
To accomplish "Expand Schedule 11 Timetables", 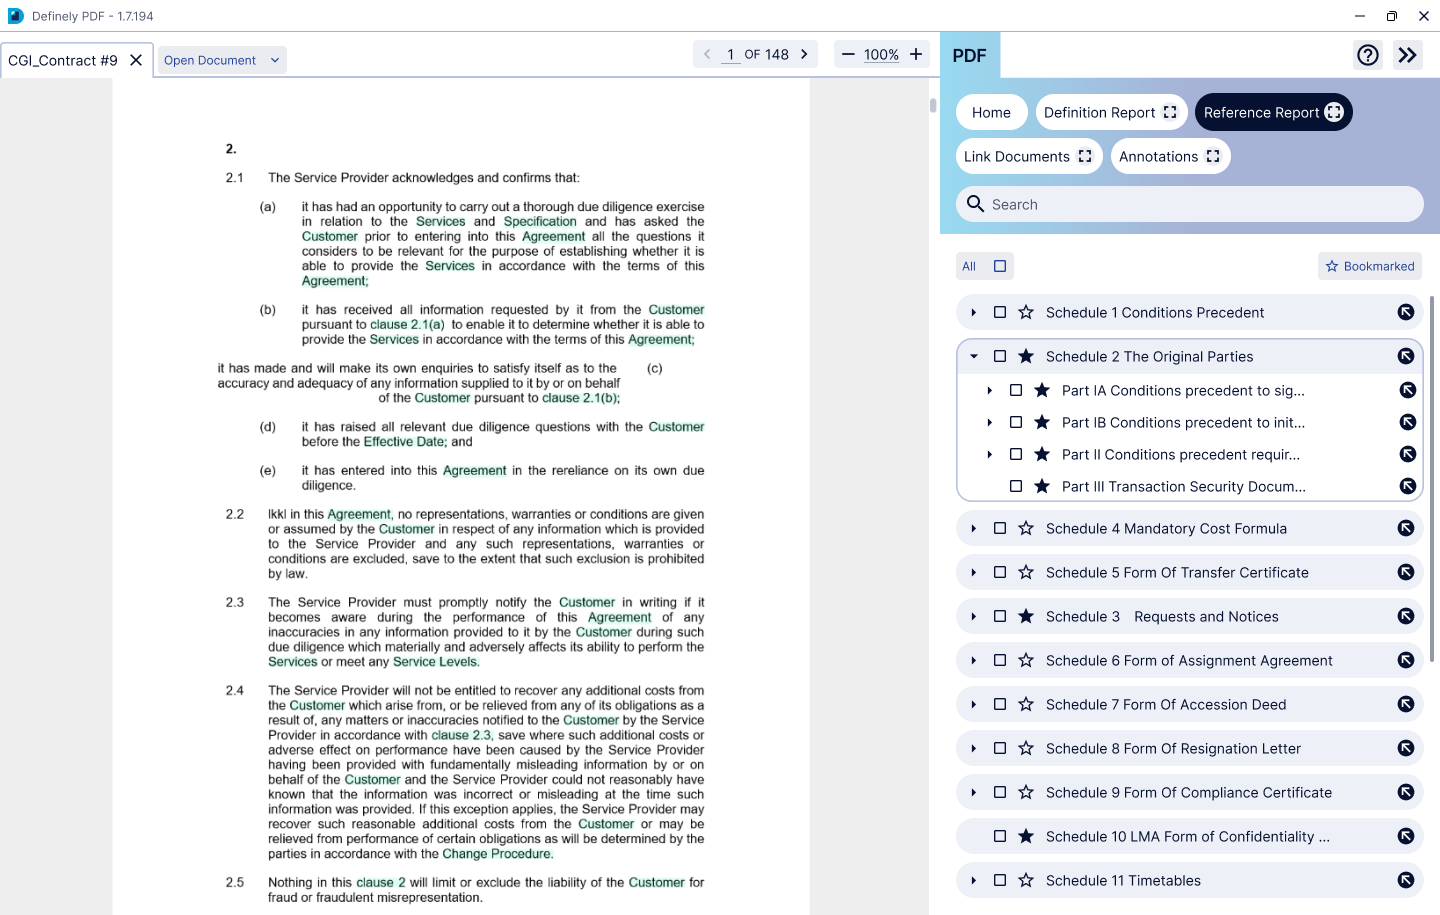I will pyautogui.click(x=974, y=880).
